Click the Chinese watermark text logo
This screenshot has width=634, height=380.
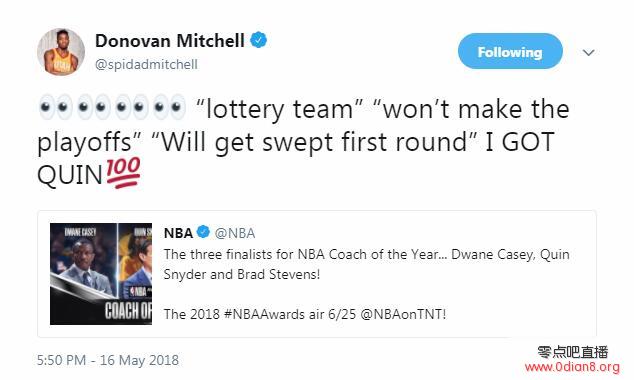573,352
